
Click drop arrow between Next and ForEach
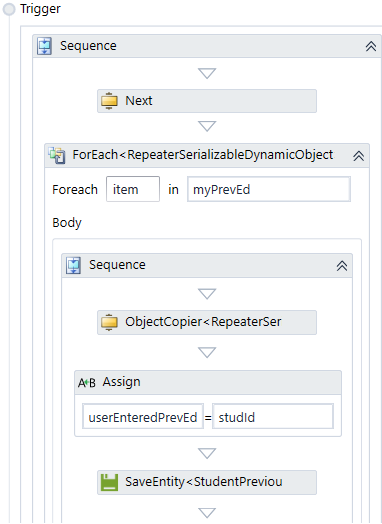(207, 126)
